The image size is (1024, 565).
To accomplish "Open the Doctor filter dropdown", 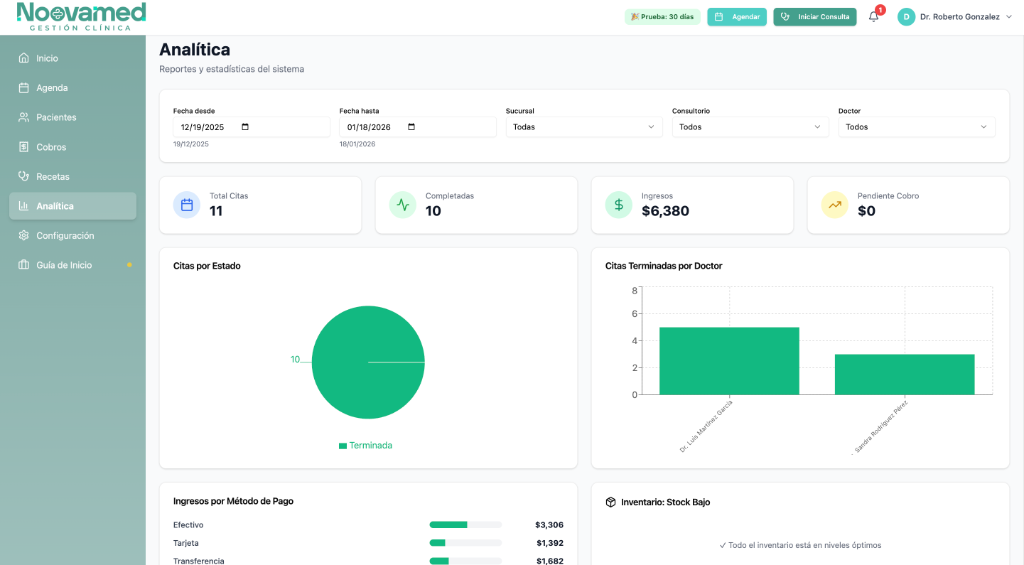I will click(x=916, y=127).
